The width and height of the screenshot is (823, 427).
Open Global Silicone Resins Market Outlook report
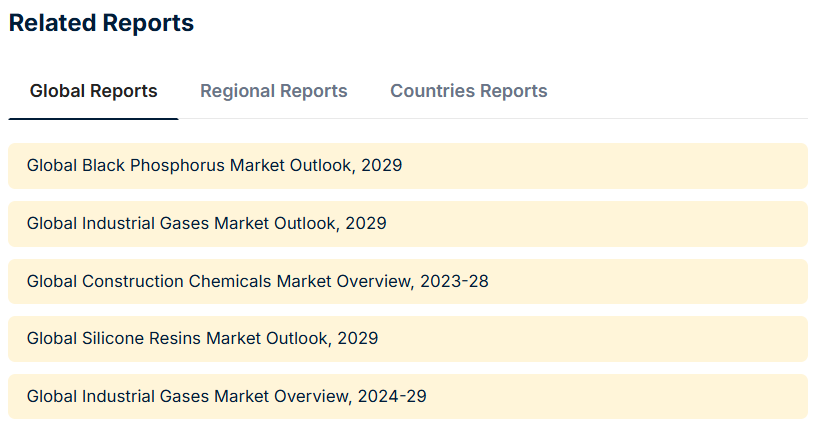(202, 338)
